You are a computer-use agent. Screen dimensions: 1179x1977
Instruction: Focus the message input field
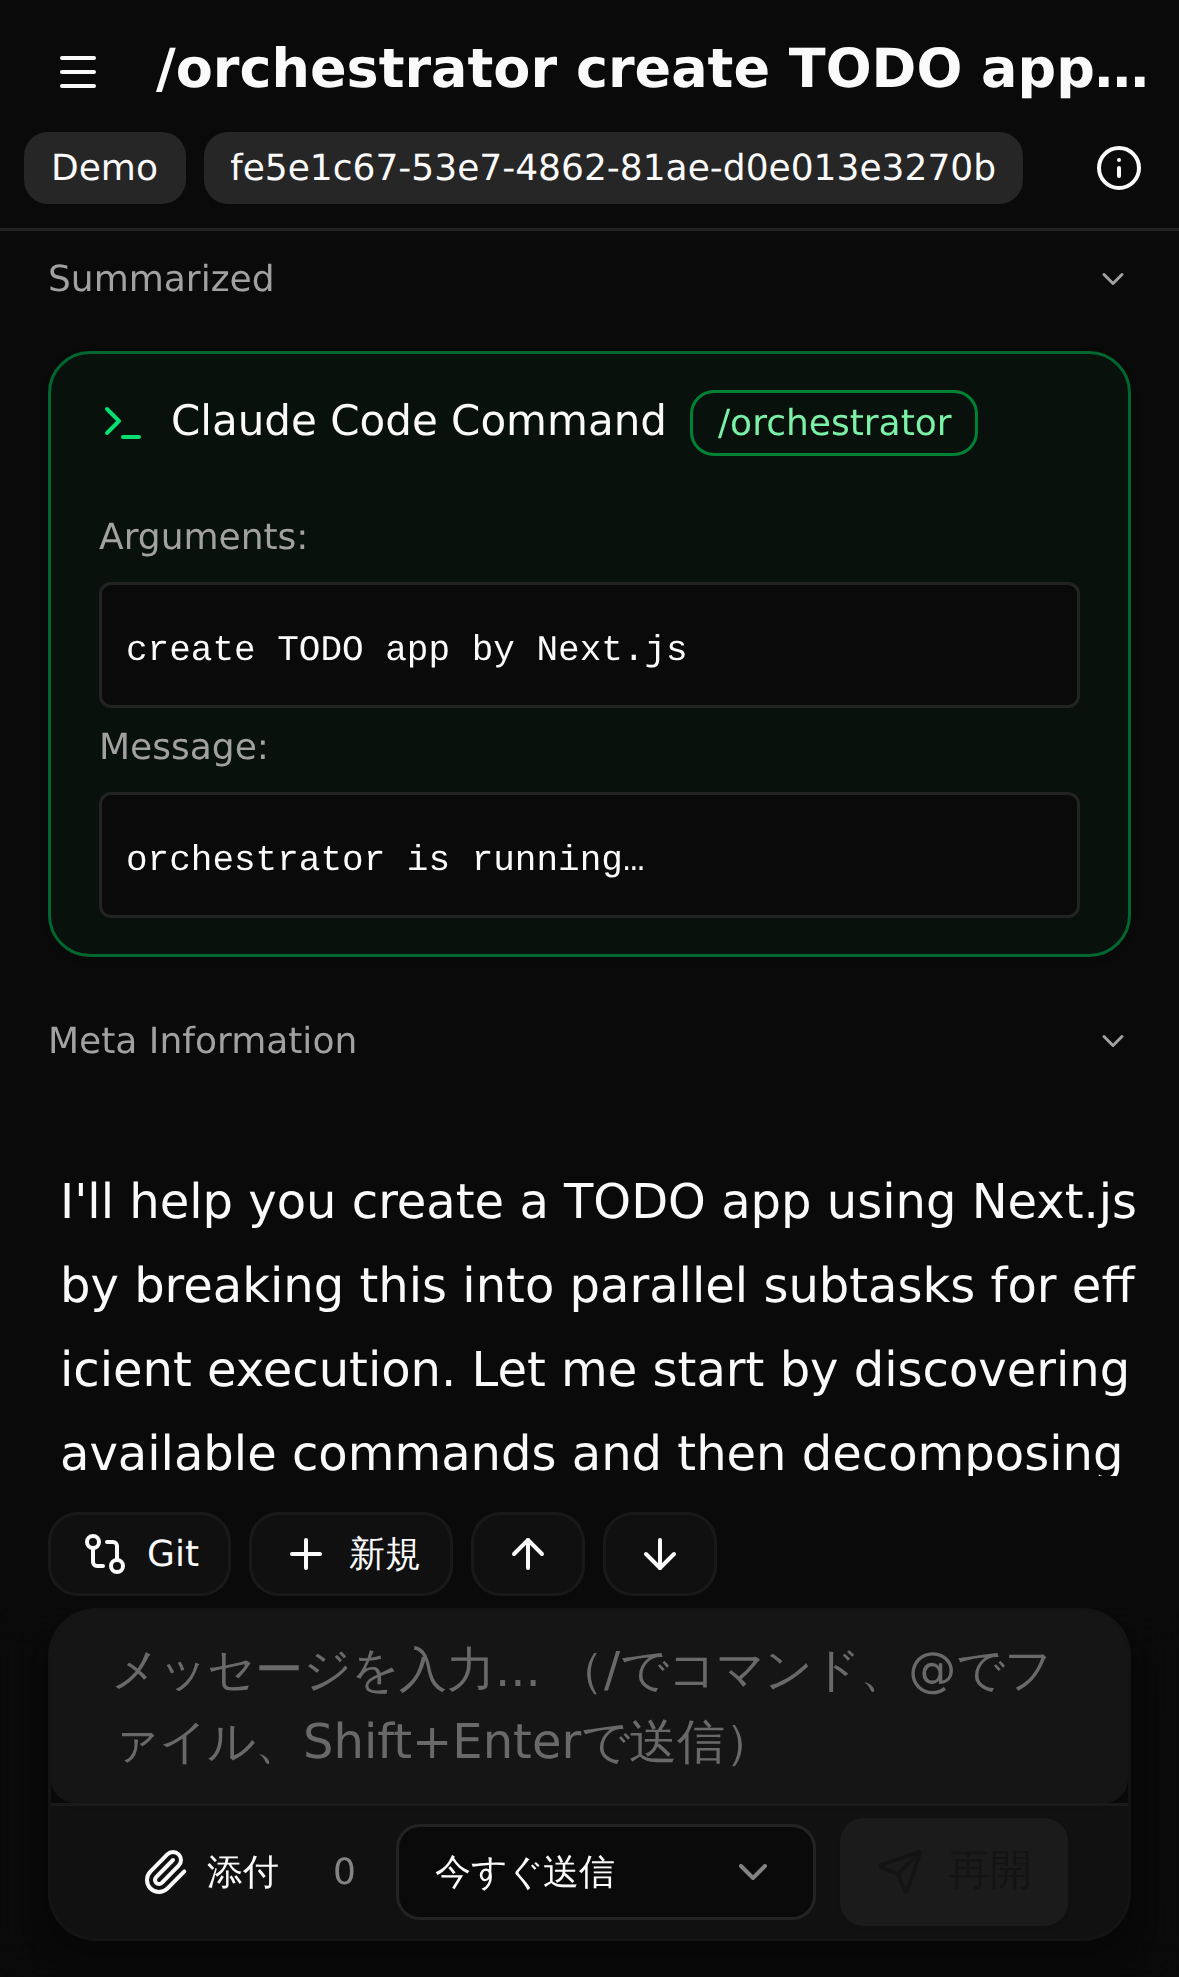pyautogui.click(x=588, y=1706)
